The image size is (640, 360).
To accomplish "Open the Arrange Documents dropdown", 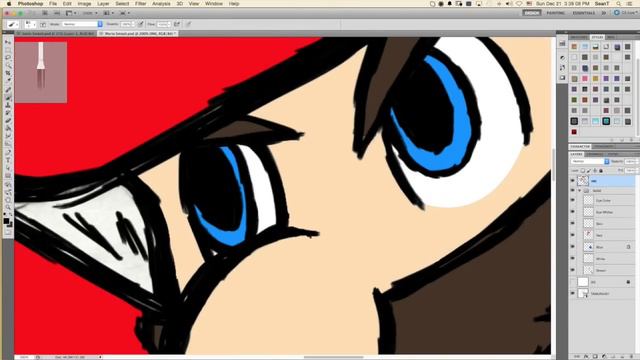I will click(108, 13).
